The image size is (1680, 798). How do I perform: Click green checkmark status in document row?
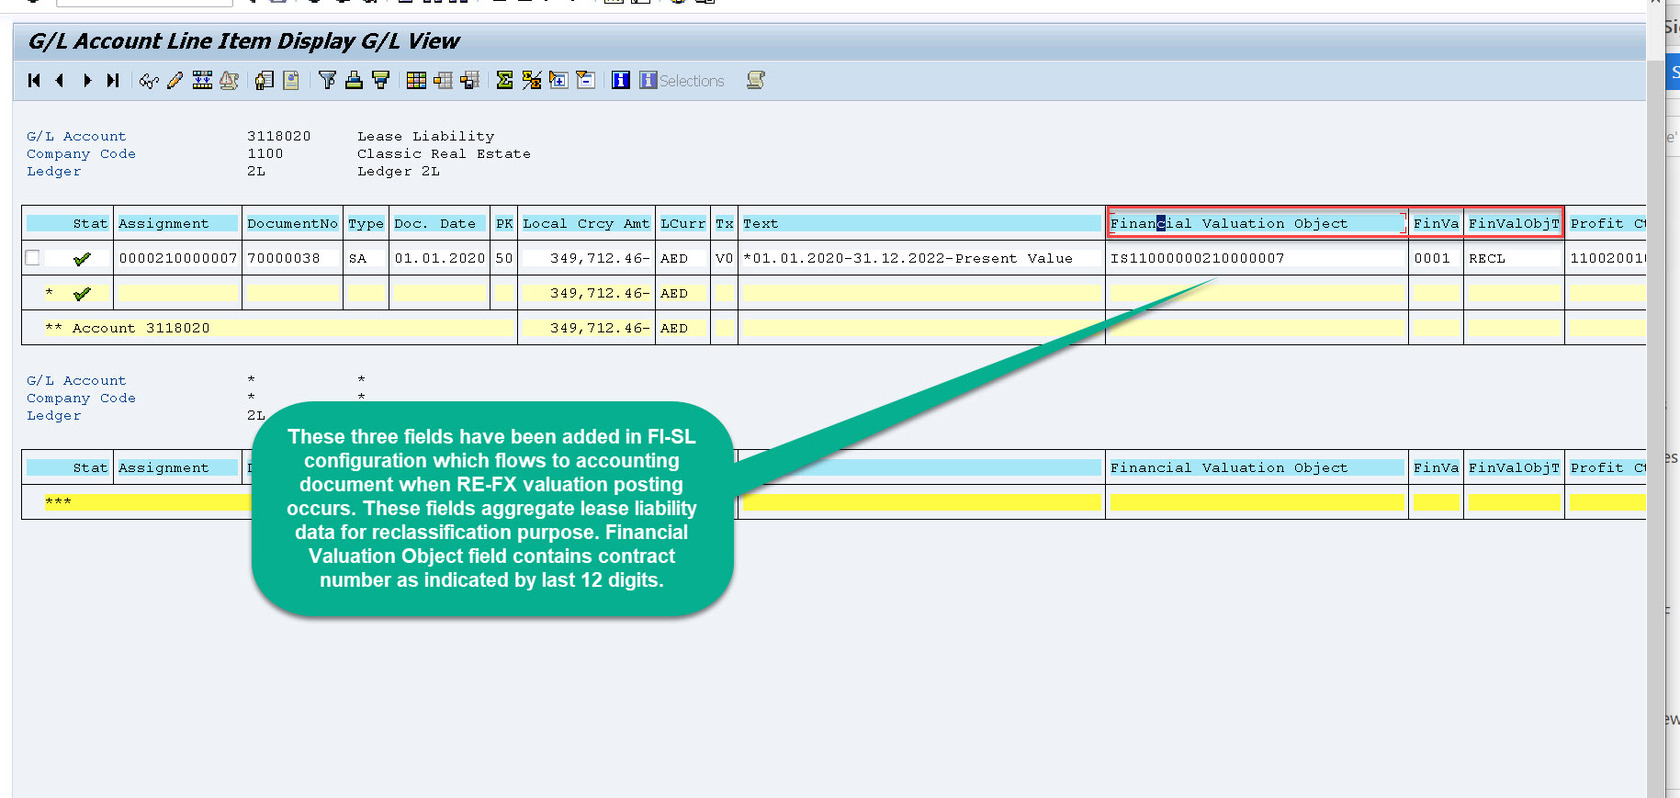[x=82, y=259]
